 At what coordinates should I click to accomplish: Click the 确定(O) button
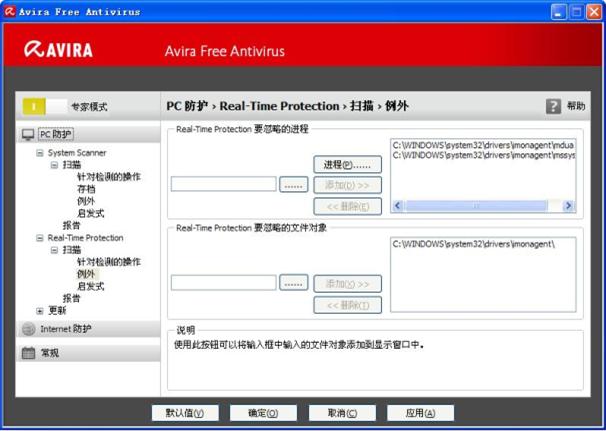pyautogui.click(x=263, y=413)
